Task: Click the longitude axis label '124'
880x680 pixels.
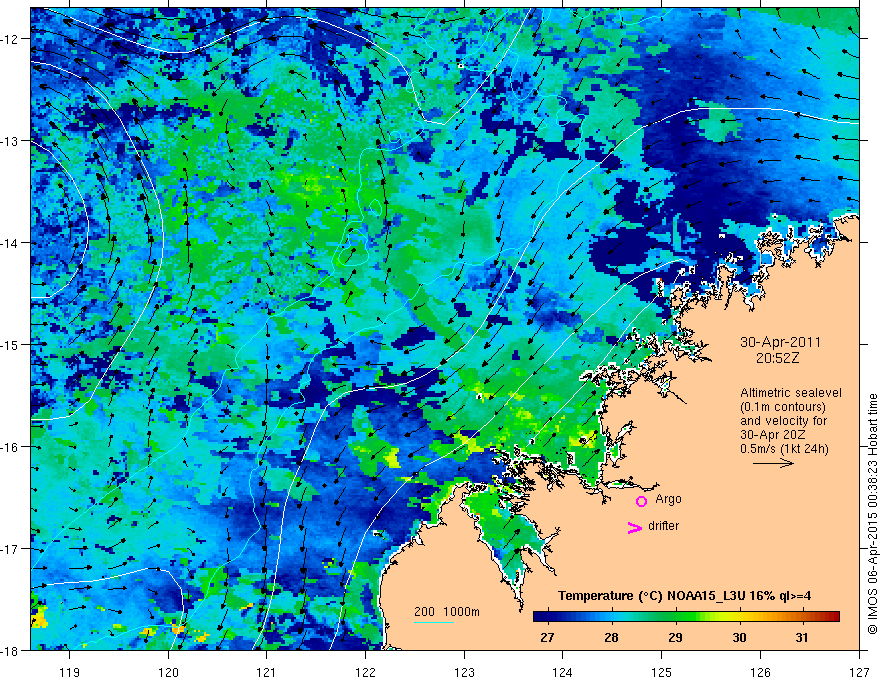Action: 562,672
